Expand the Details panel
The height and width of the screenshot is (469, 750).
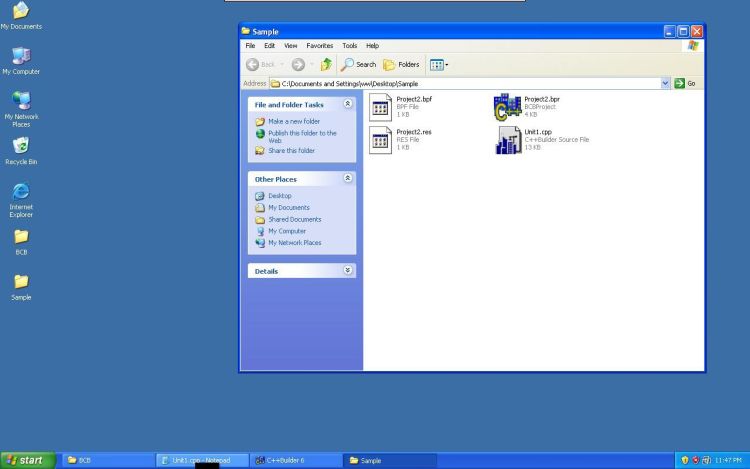(348, 270)
